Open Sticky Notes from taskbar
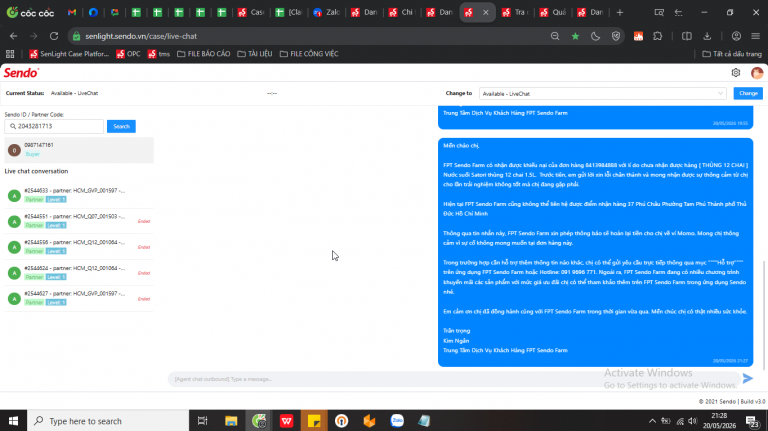 click(x=314, y=421)
